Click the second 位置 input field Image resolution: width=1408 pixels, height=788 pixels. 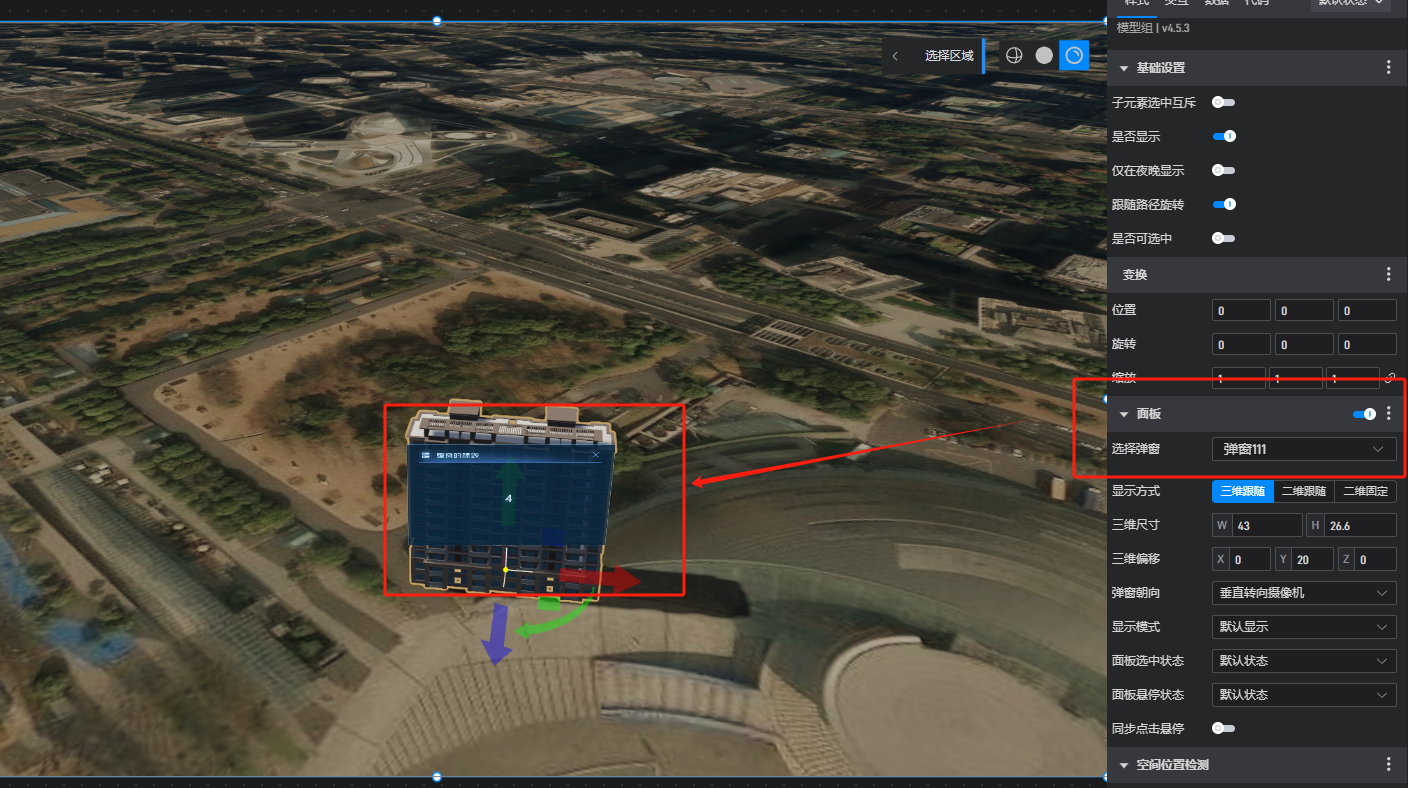pos(1304,311)
